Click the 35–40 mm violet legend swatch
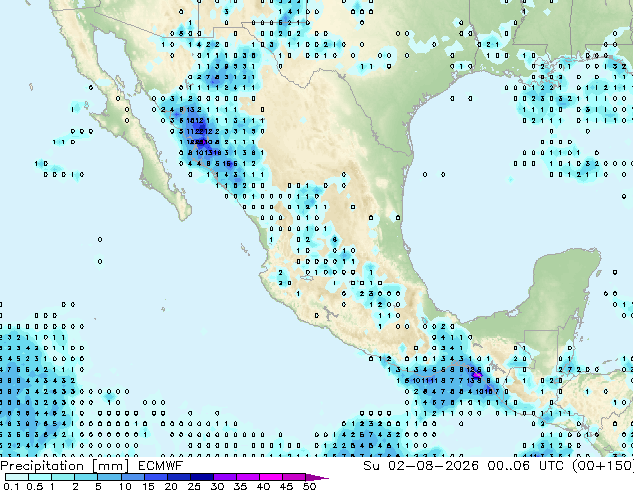 click(x=247, y=477)
